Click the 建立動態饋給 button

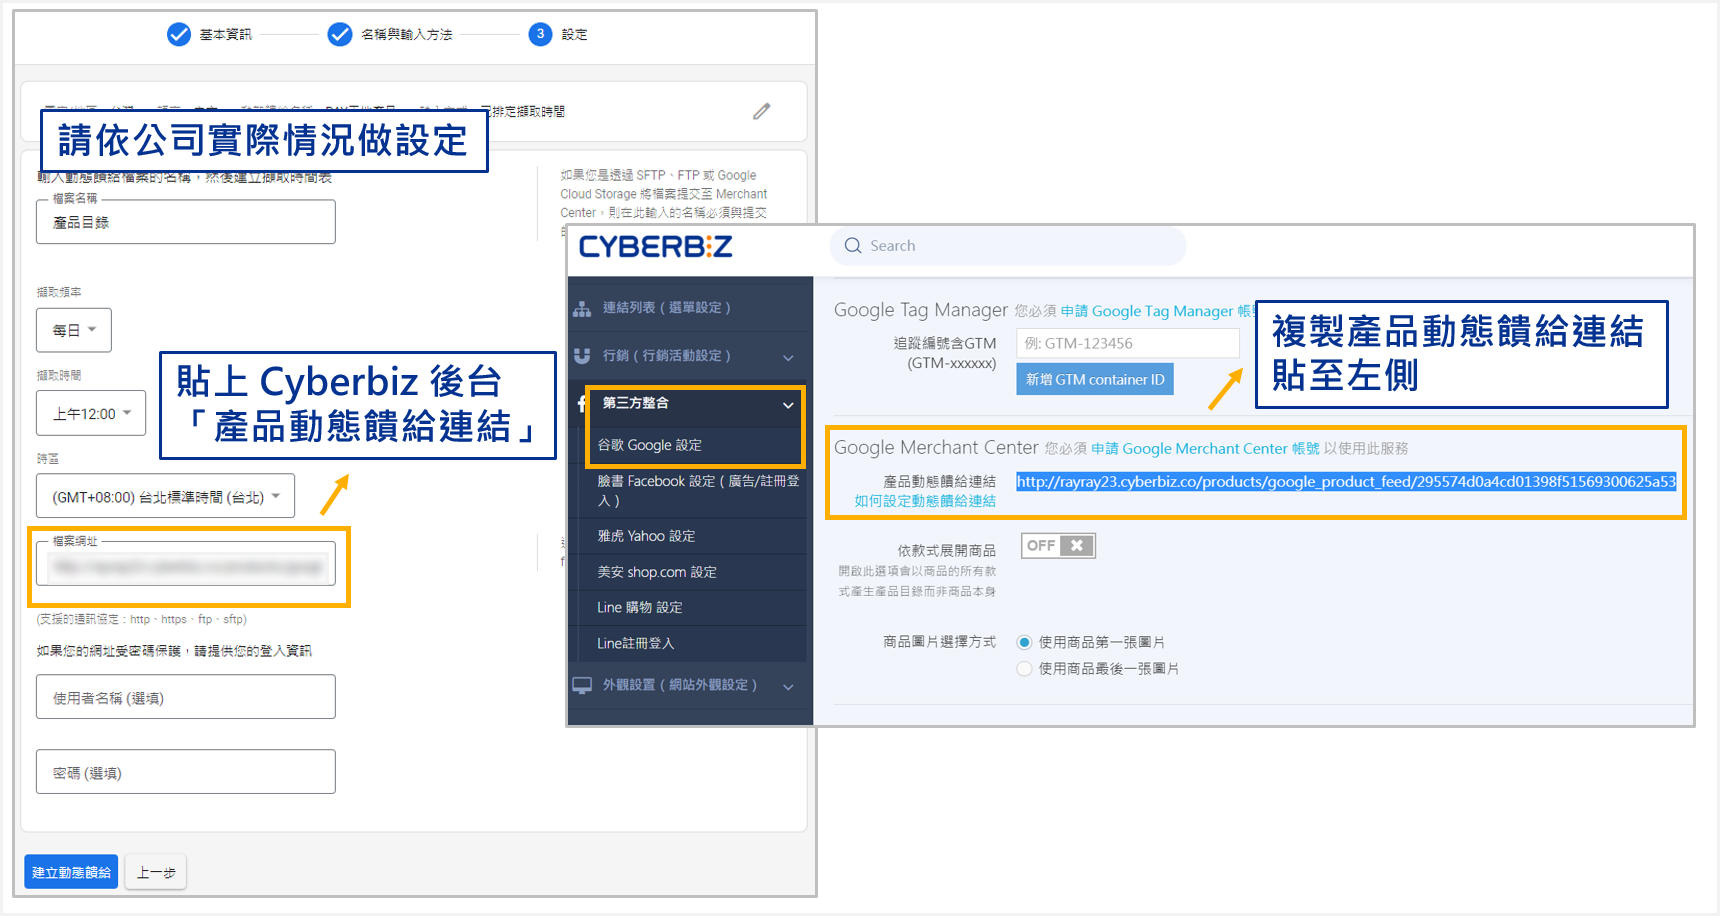pyautogui.click(x=71, y=872)
